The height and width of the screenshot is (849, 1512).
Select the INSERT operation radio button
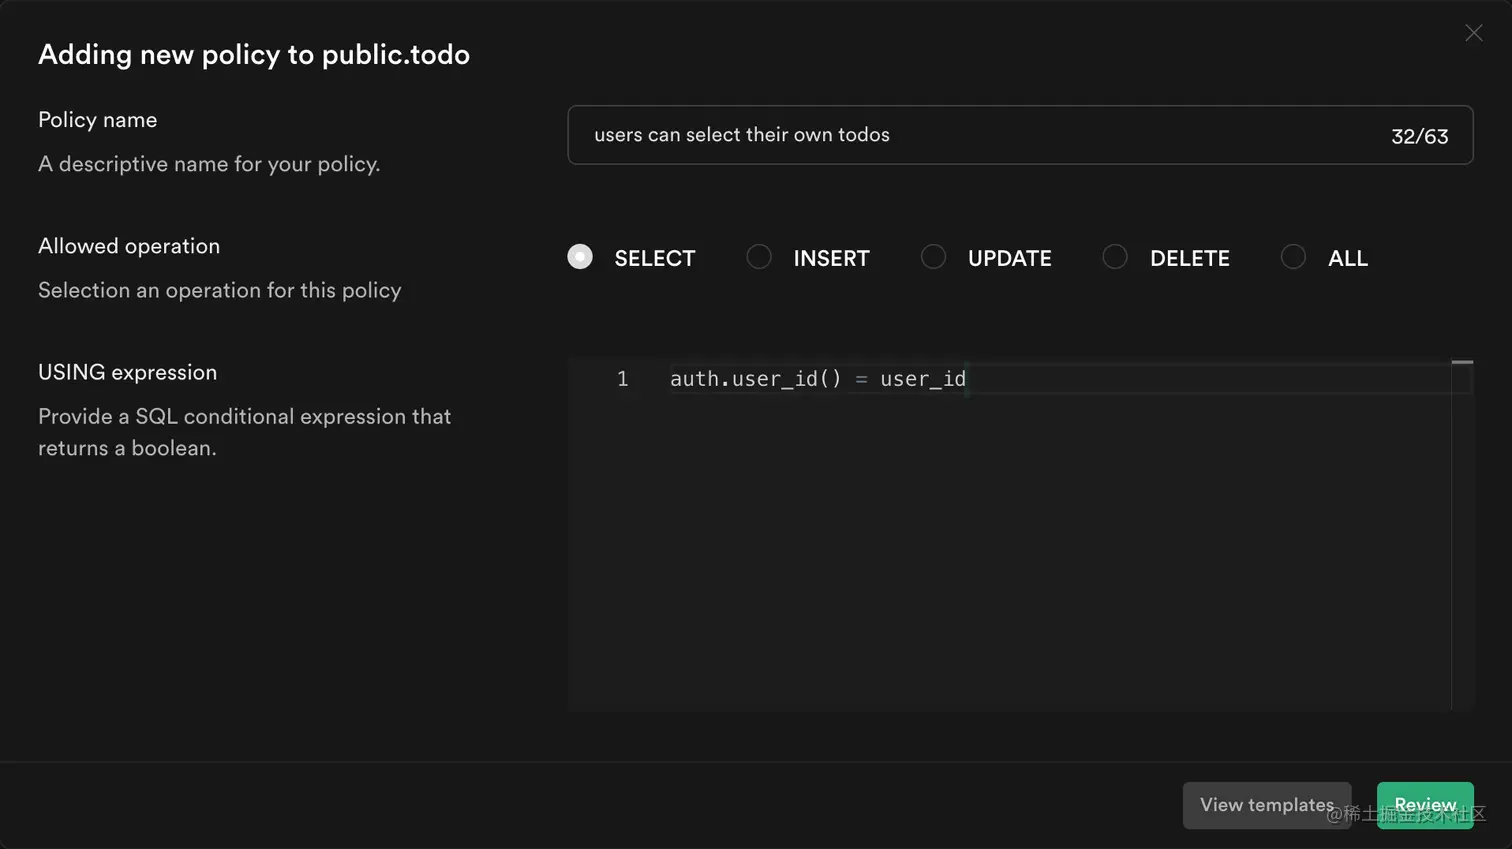click(759, 257)
